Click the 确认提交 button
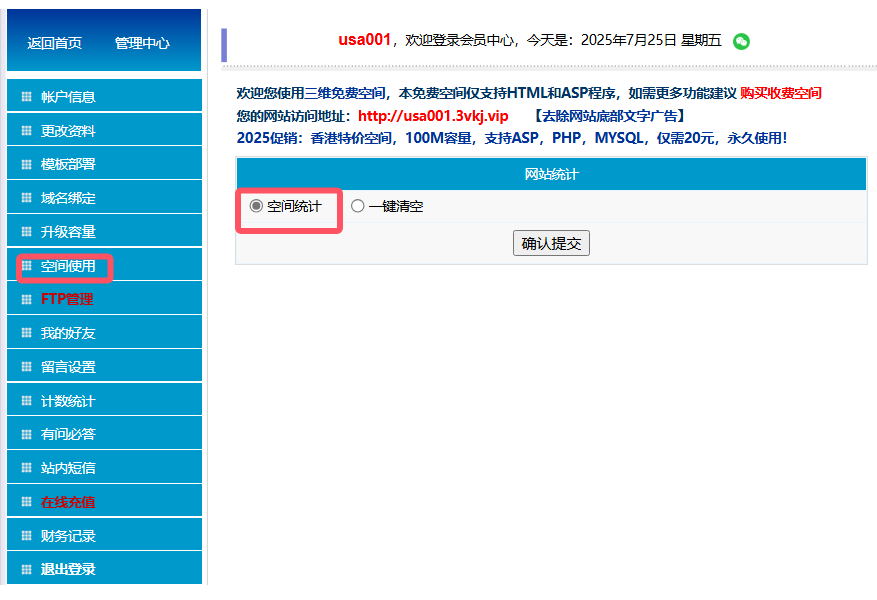This screenshot has width=877, height=600. 551,243
